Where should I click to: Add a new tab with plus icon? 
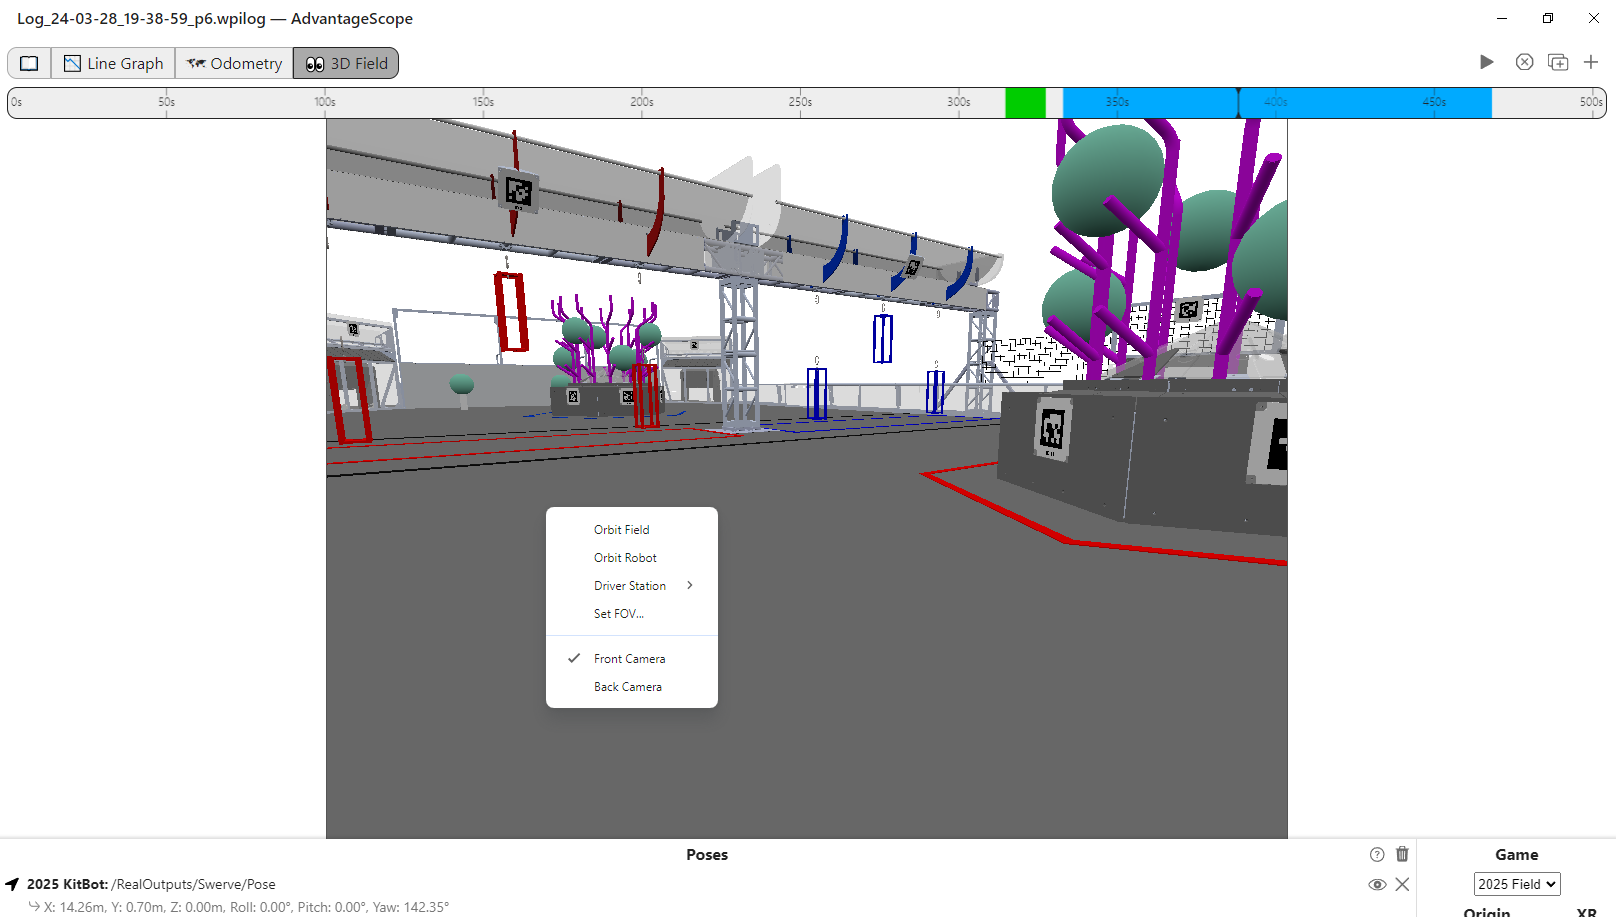click(x=1590, y=62)
